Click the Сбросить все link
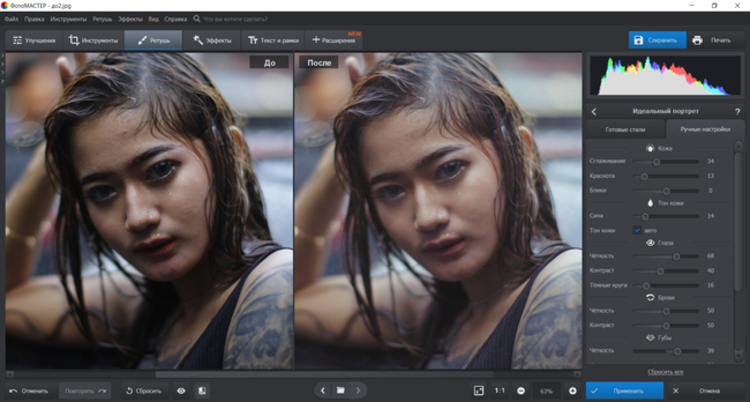Viewport: 750px width, 402px height. [665, 371]
